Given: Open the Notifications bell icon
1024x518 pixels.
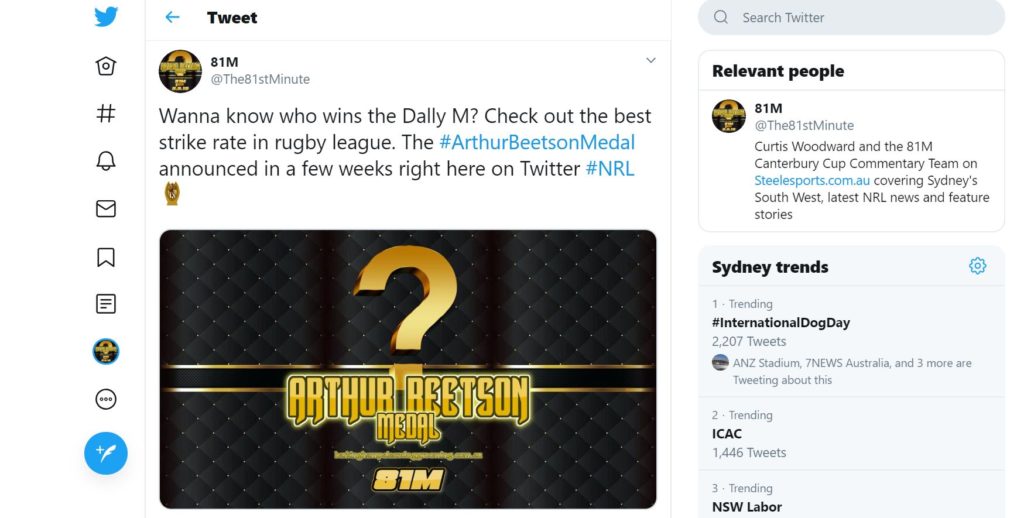Looking at the screenshot, I should point(106,161).
